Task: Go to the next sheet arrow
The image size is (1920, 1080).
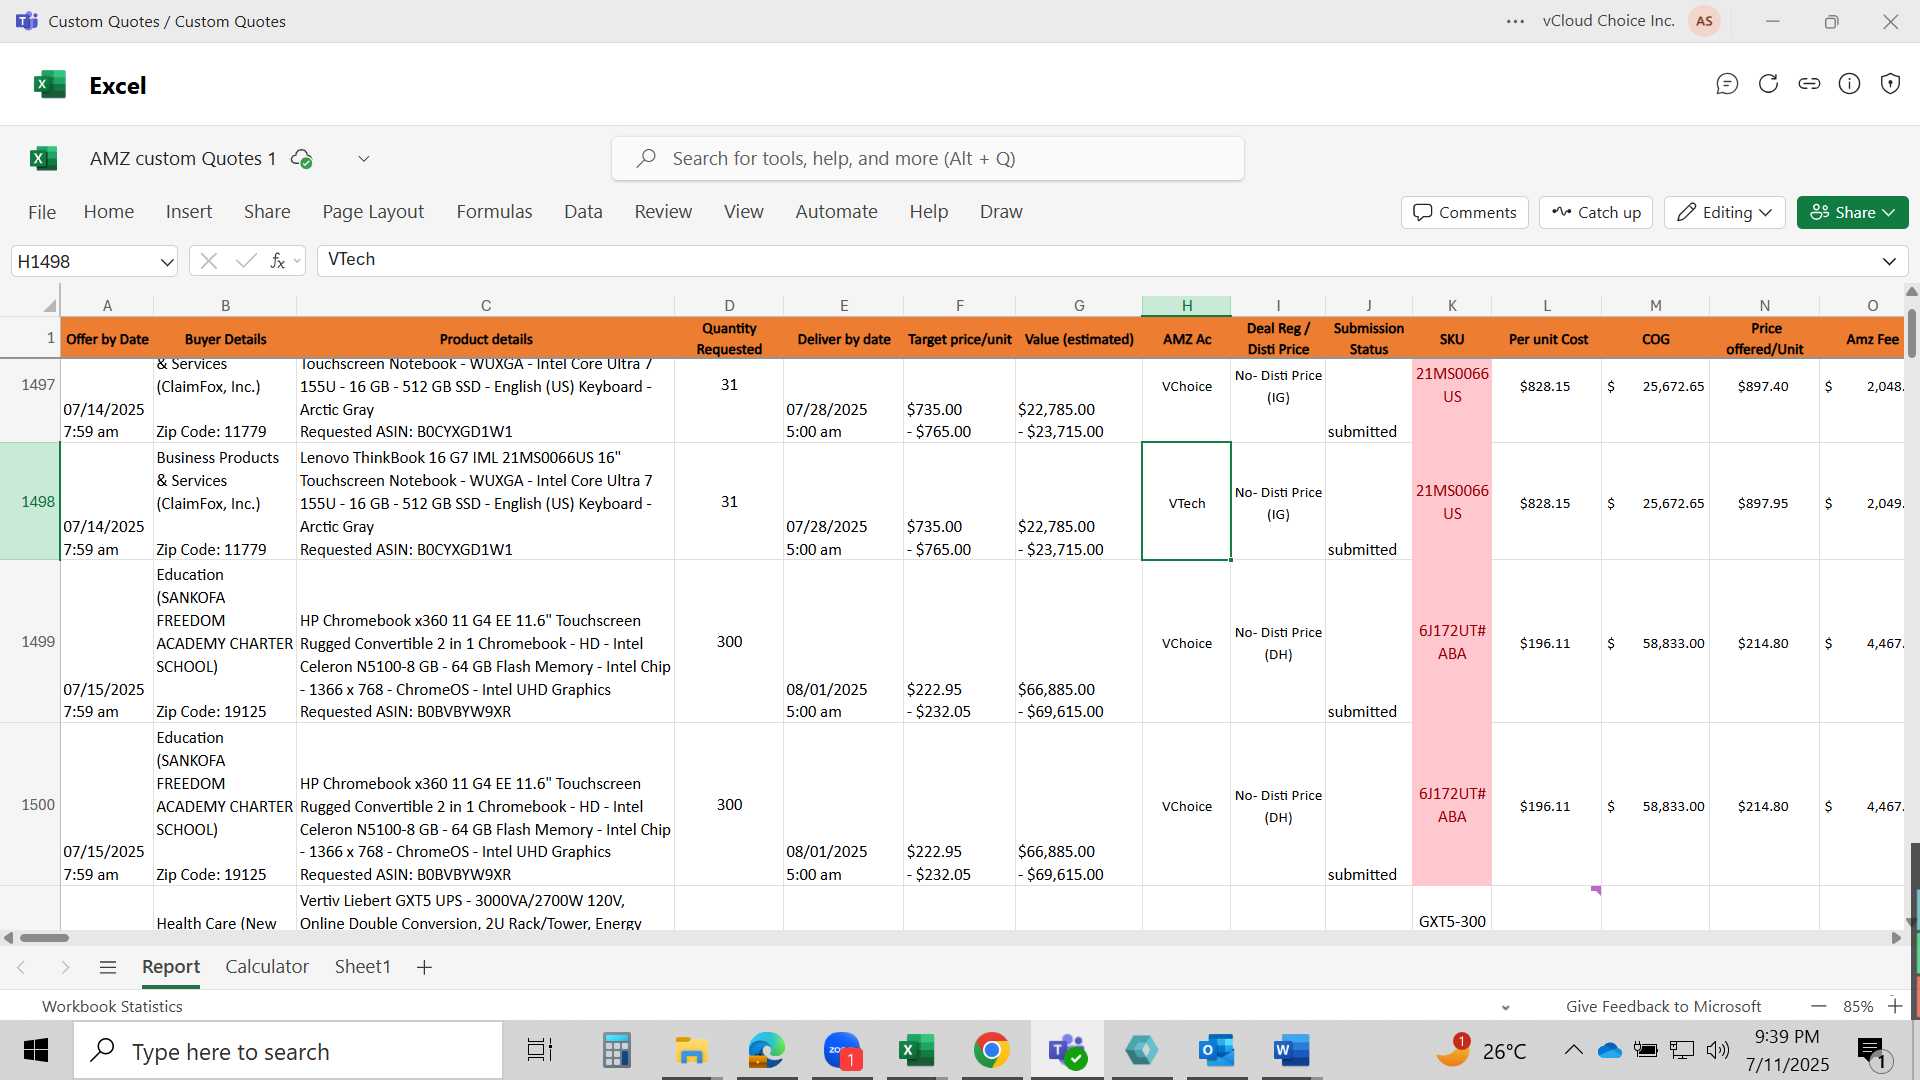Action: click(65, 967)
